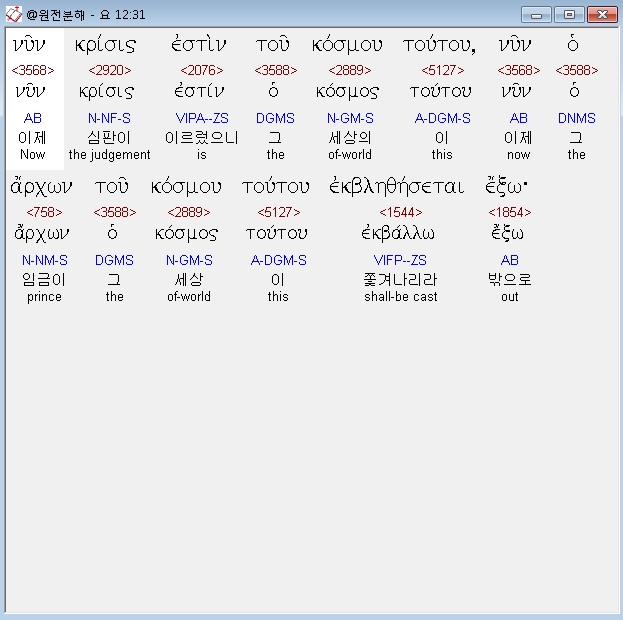The image size is (623, 620).
Task: Minimize the 원전분해 window
Action: point(536,15)
